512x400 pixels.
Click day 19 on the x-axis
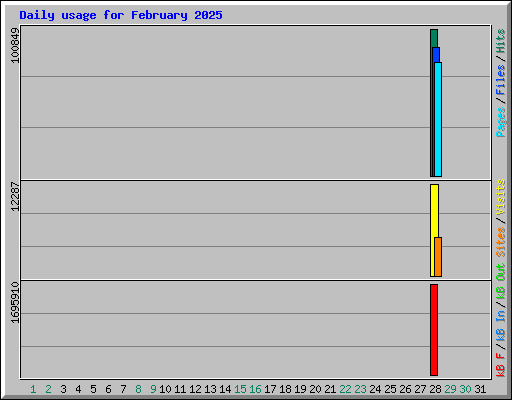[x=300, y=389]
